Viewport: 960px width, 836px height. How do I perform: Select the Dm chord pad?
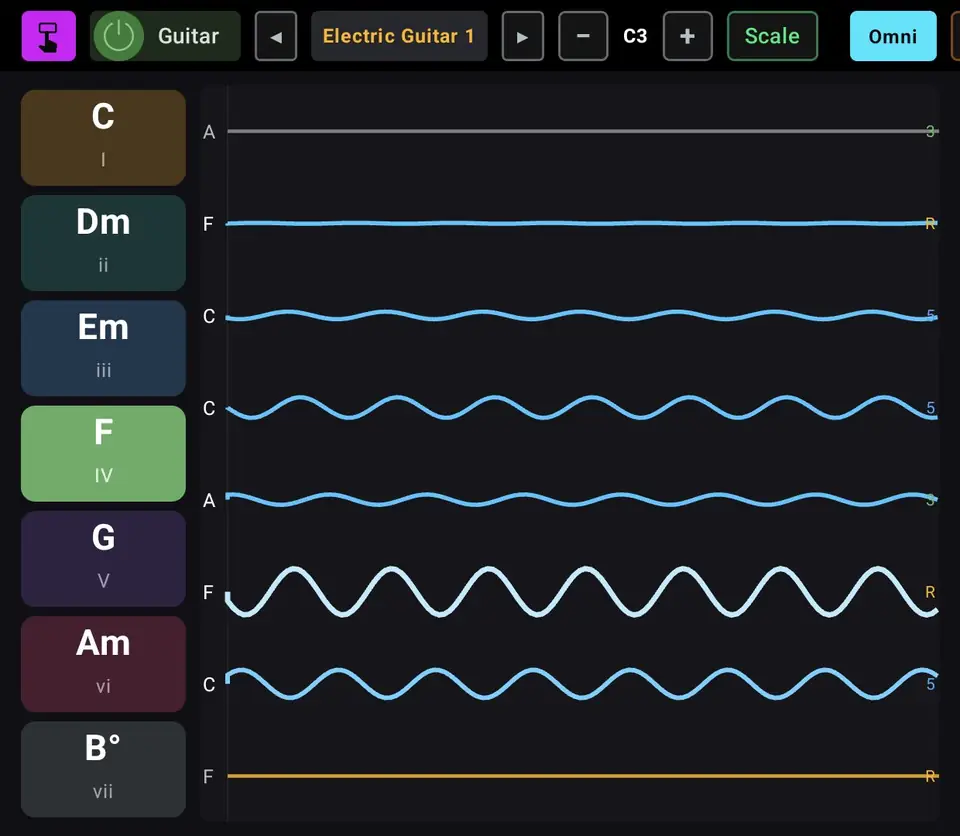click(x=103, y=243)
